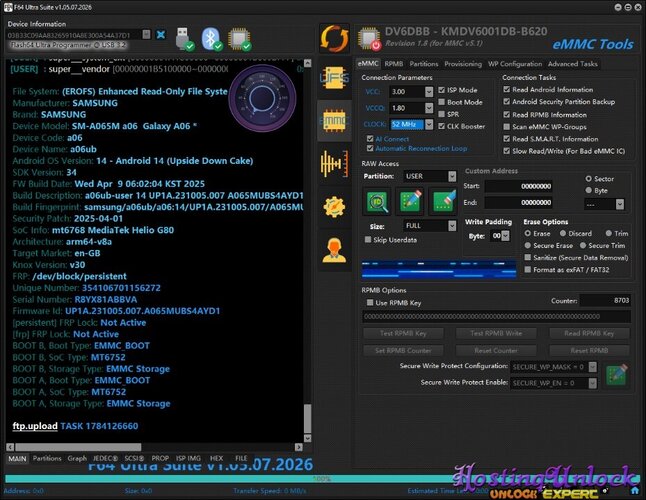Click the Reset Counter button
This screenshot has width=646, height=500.
tap(496, 350)
